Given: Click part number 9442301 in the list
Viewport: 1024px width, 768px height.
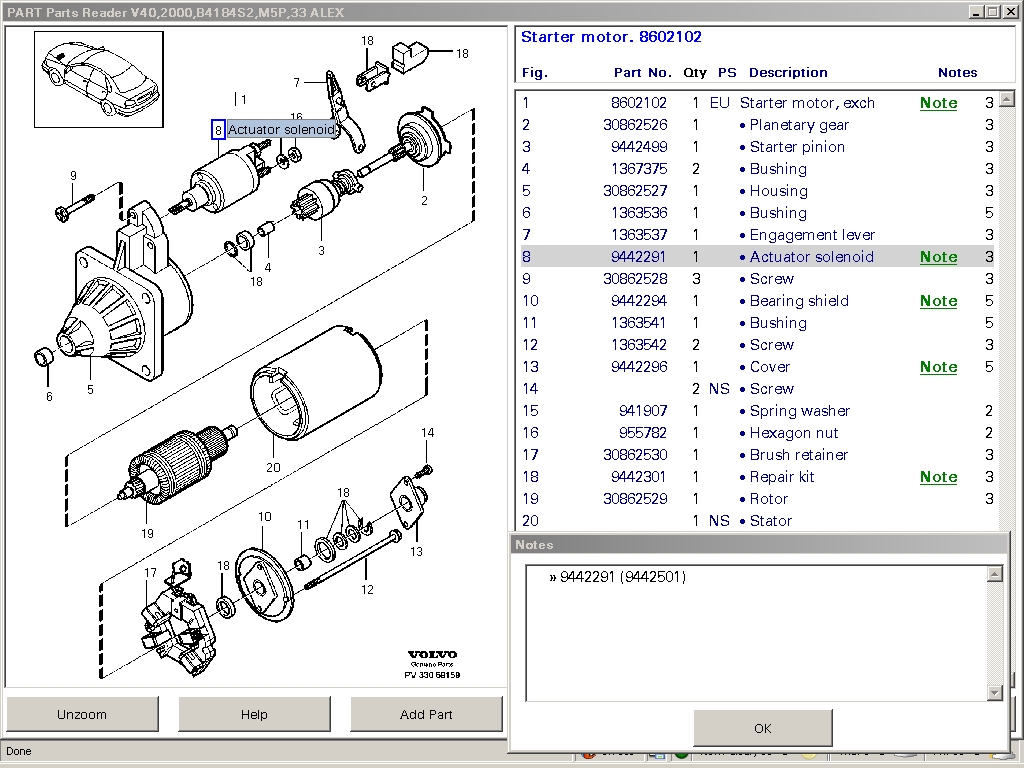Looking at the screenshot, I should pos(639,477).
